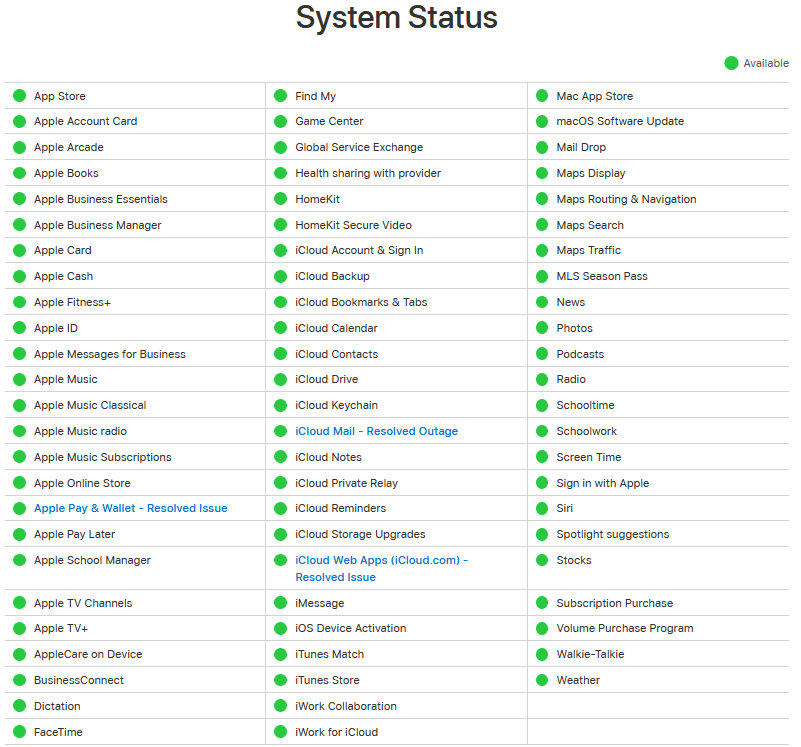Click the green Available legend dot
The width and height of the screenshot is (801, 747).
pyautogui.click(x=731, y=63)
